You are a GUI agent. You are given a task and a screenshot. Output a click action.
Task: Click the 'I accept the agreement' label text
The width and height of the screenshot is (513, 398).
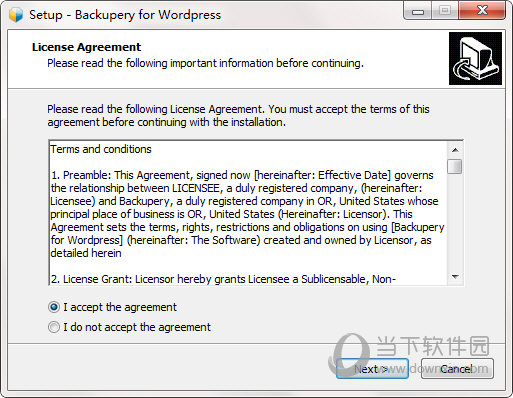pos(120,307)
